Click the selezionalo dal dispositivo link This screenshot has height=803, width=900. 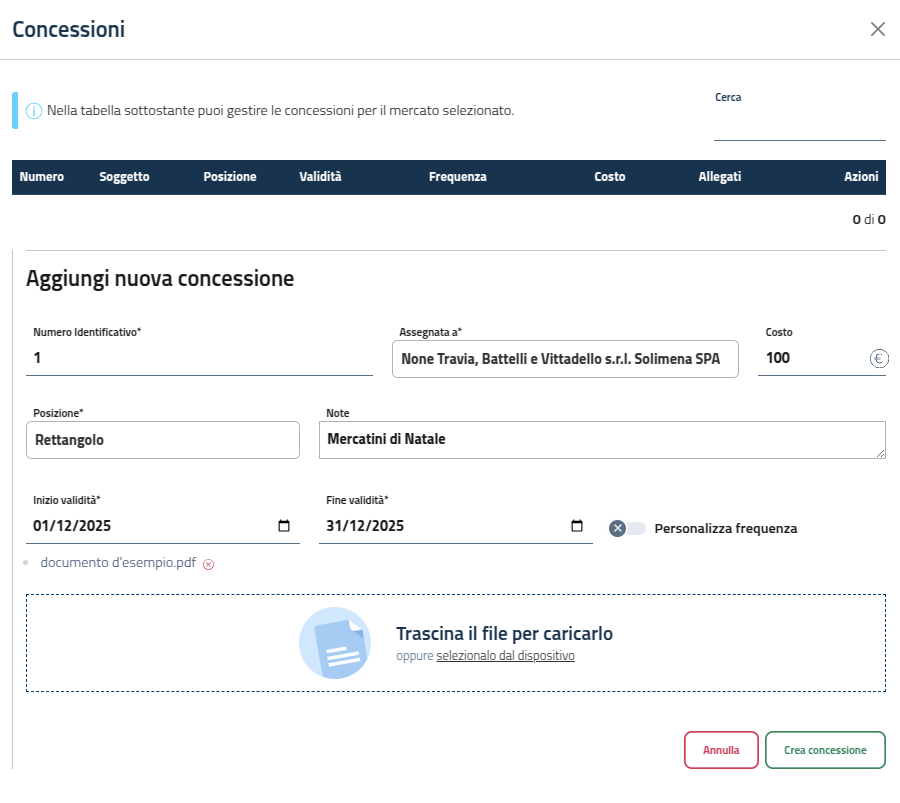(505, 657)
